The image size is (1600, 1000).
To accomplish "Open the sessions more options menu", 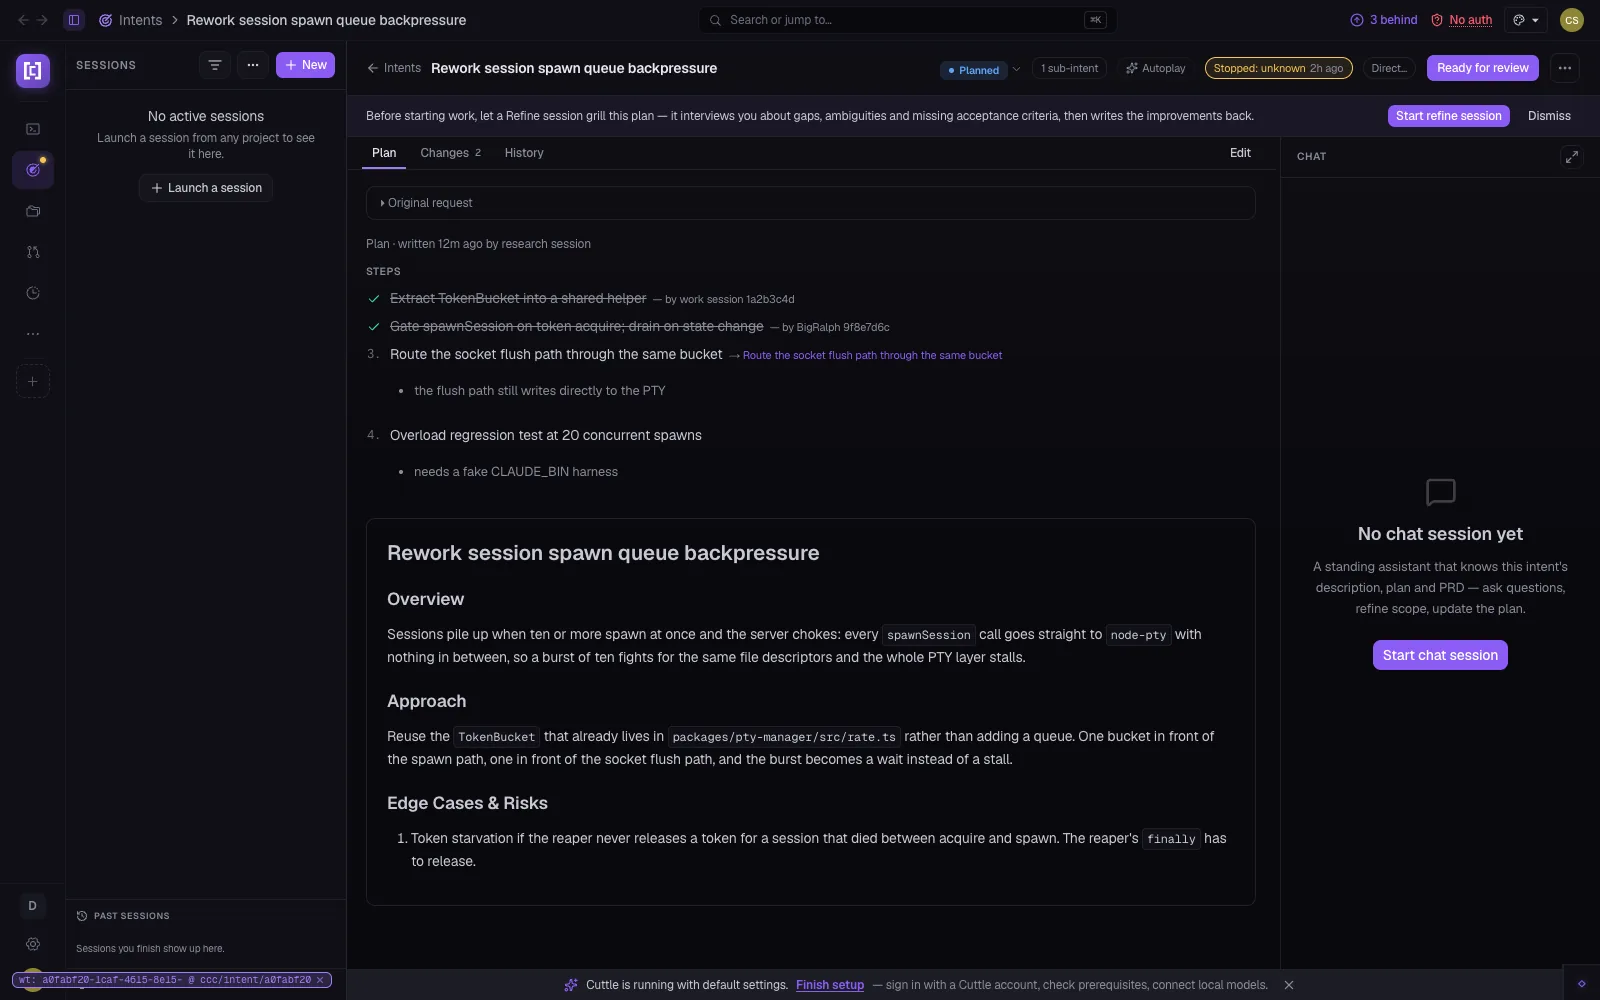I will click(253, 65).
